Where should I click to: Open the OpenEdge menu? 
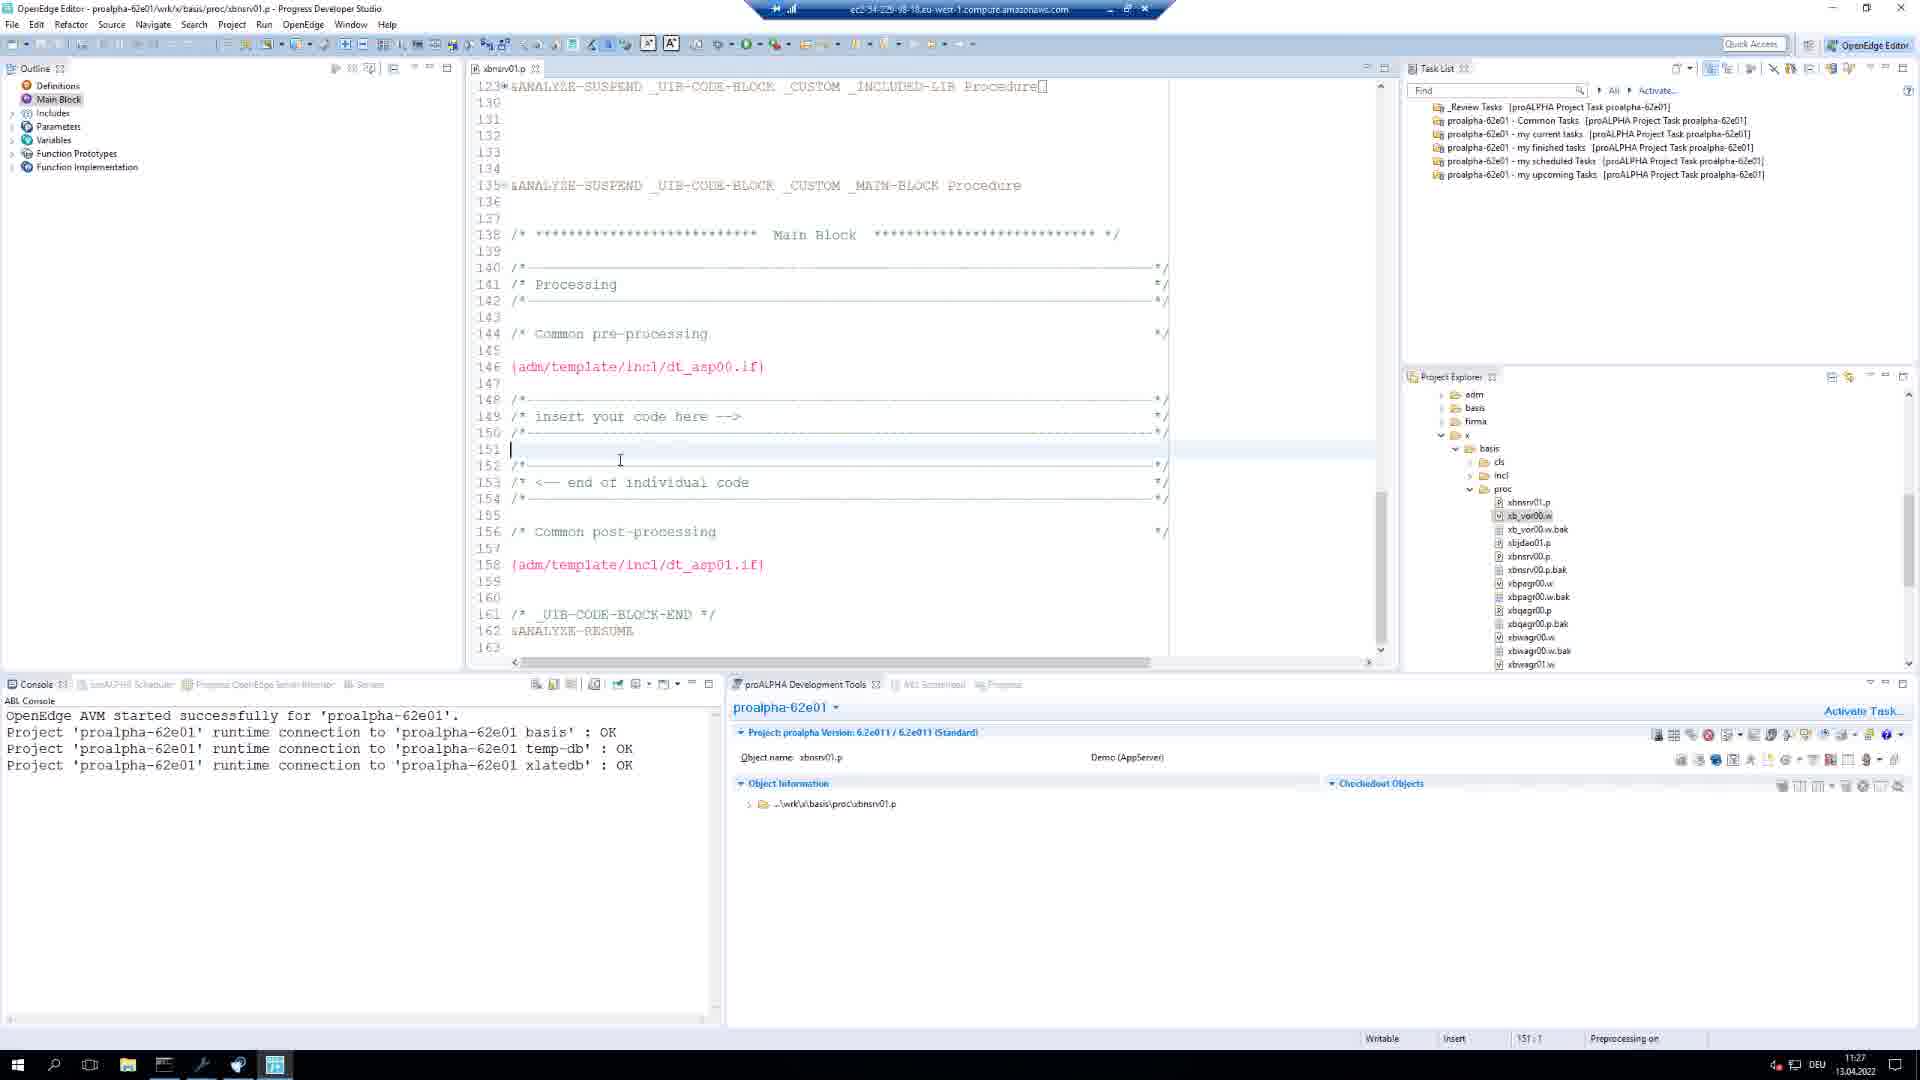point(303,24)
